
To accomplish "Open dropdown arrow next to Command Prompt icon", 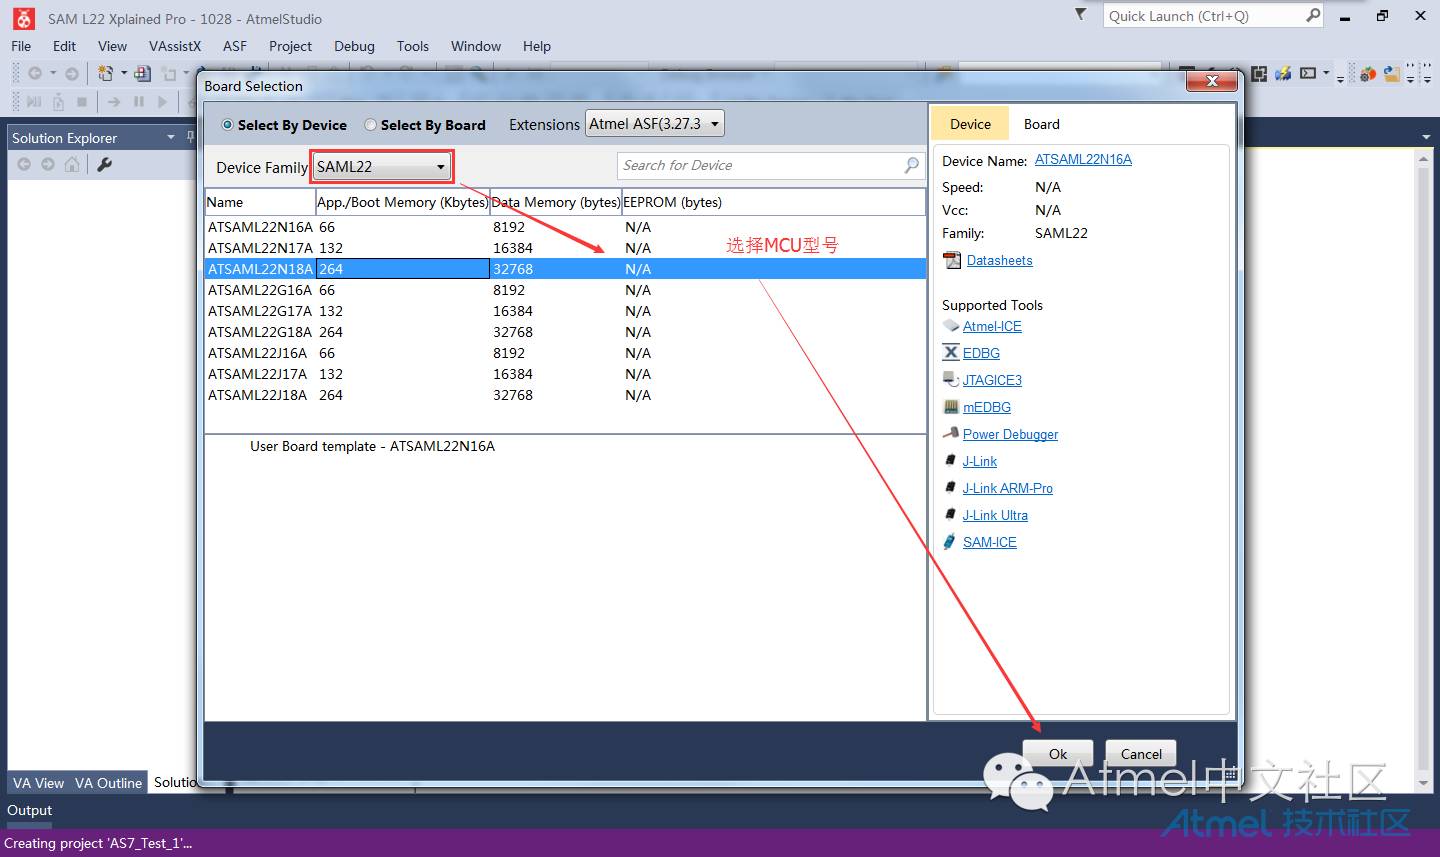I will pyautogui.click(x=1326, y=73).
